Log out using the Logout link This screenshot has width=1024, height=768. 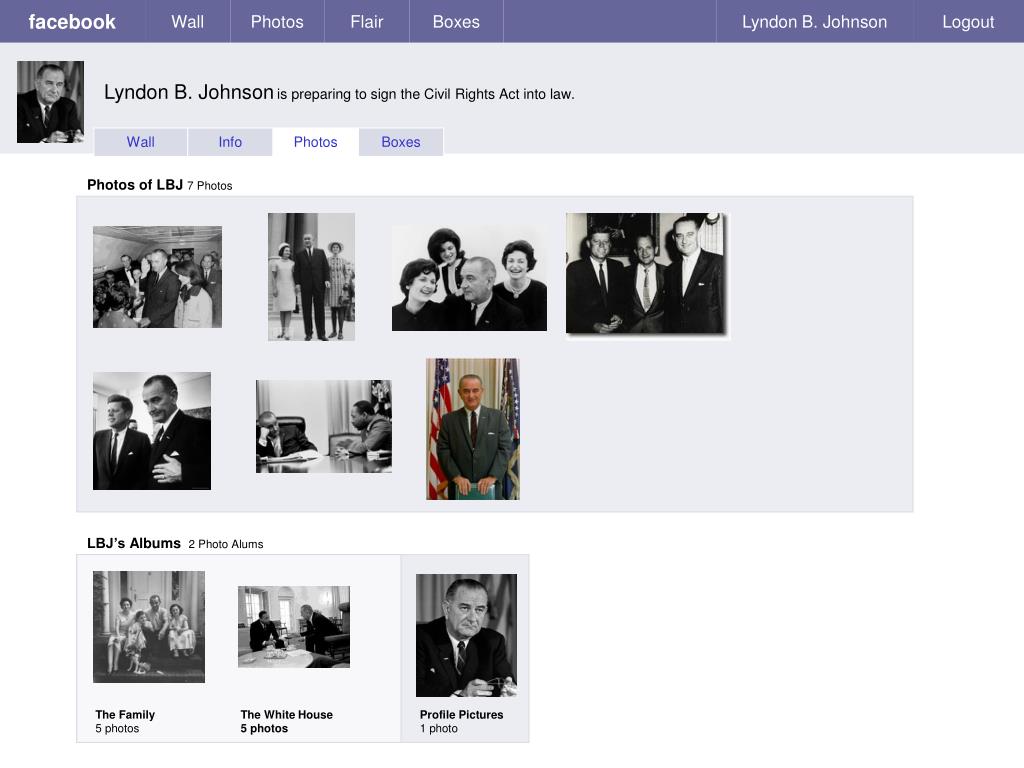(x=968, y=22)
